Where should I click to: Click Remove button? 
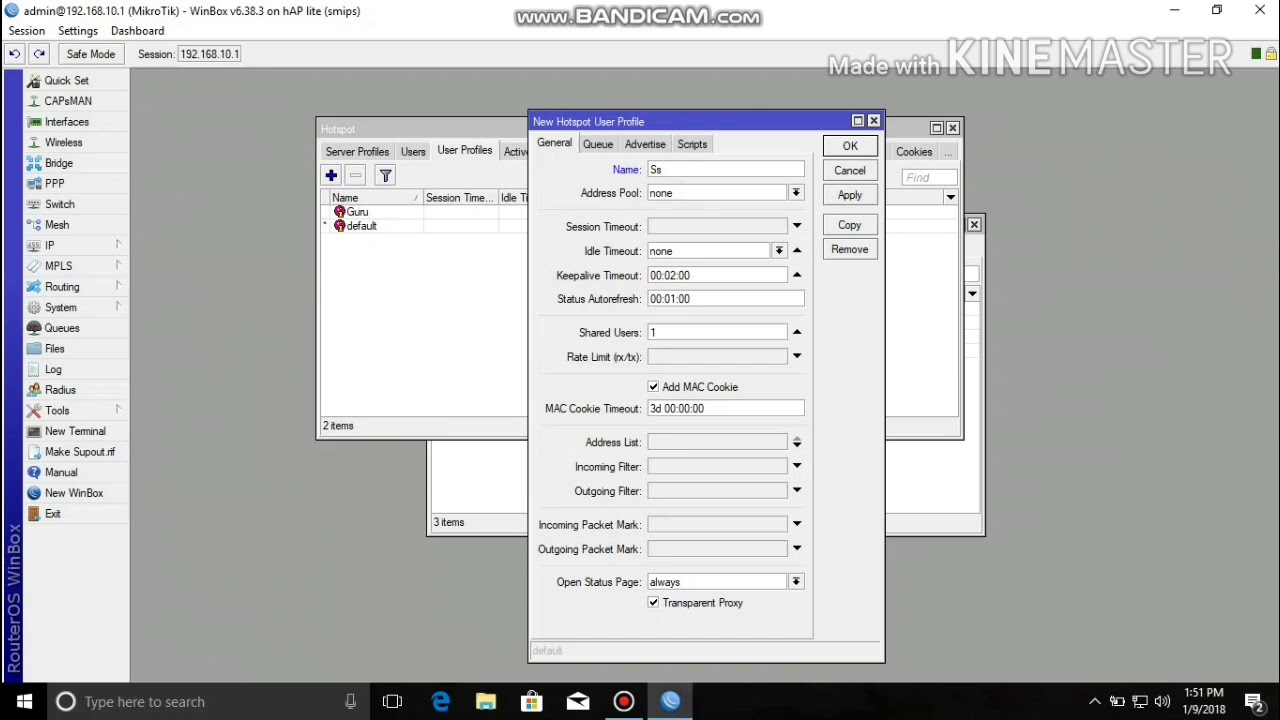pos(850,250)
